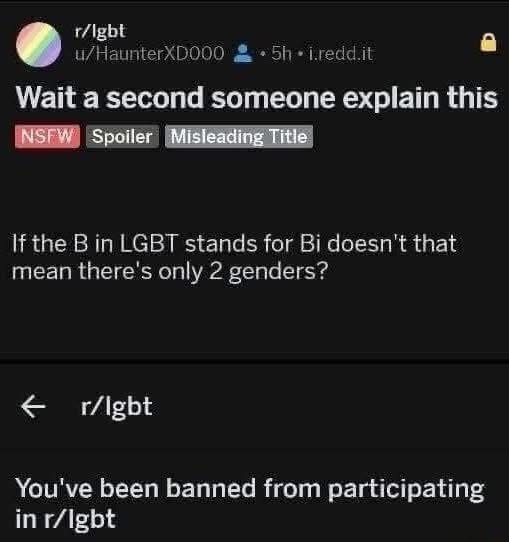Tap the post body about B in LGBT
Image resolution: width=509 pixels, height=542 pixels.
[x=234, y=258]
